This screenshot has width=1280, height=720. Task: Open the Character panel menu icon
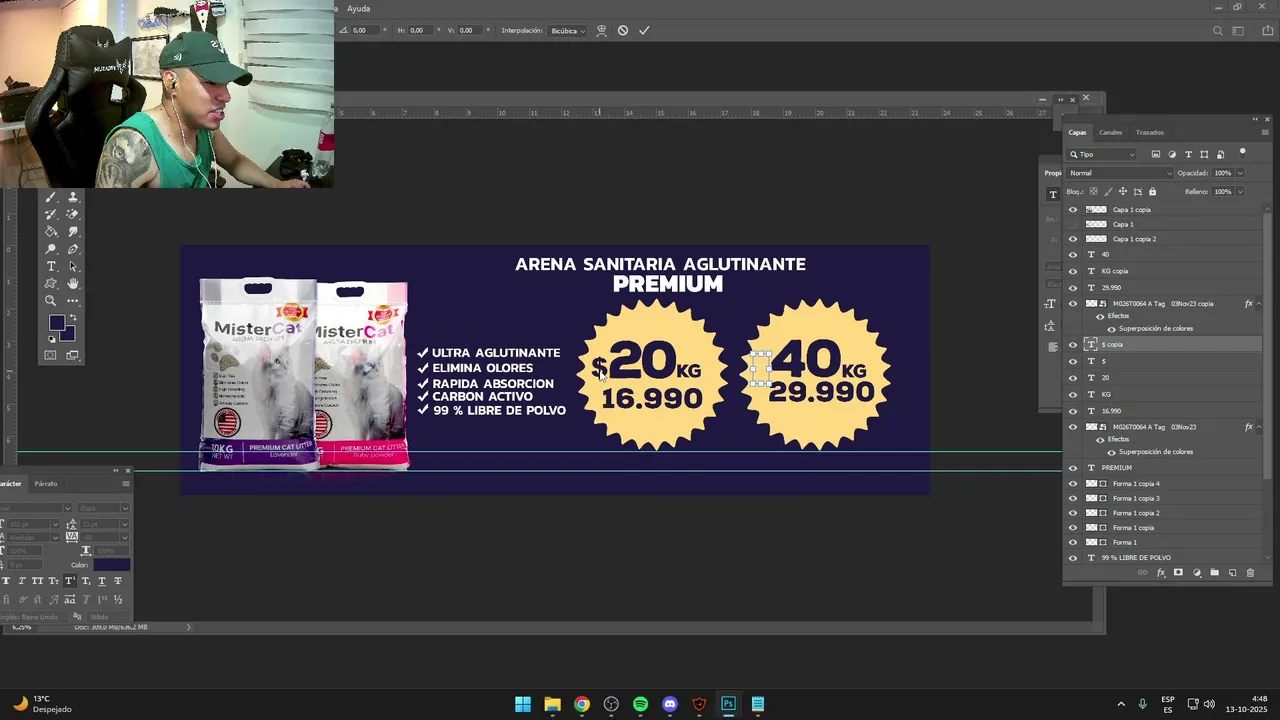pos(126,484)
